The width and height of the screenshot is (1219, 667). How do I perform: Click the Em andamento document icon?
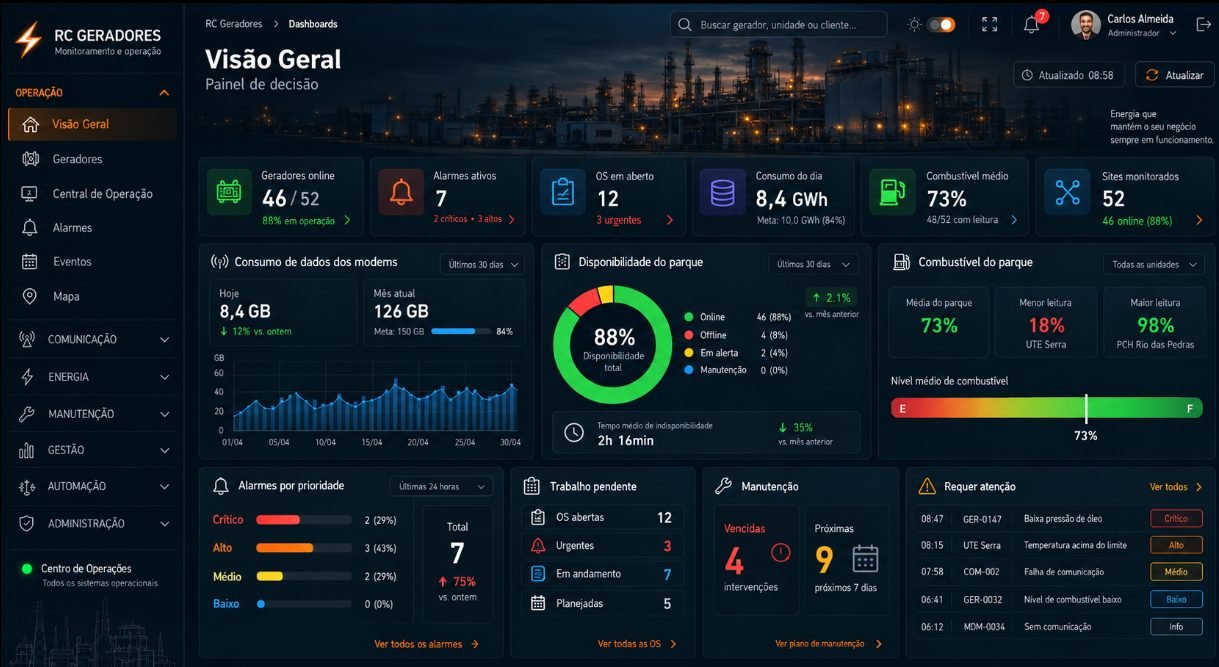coord(538,574)
